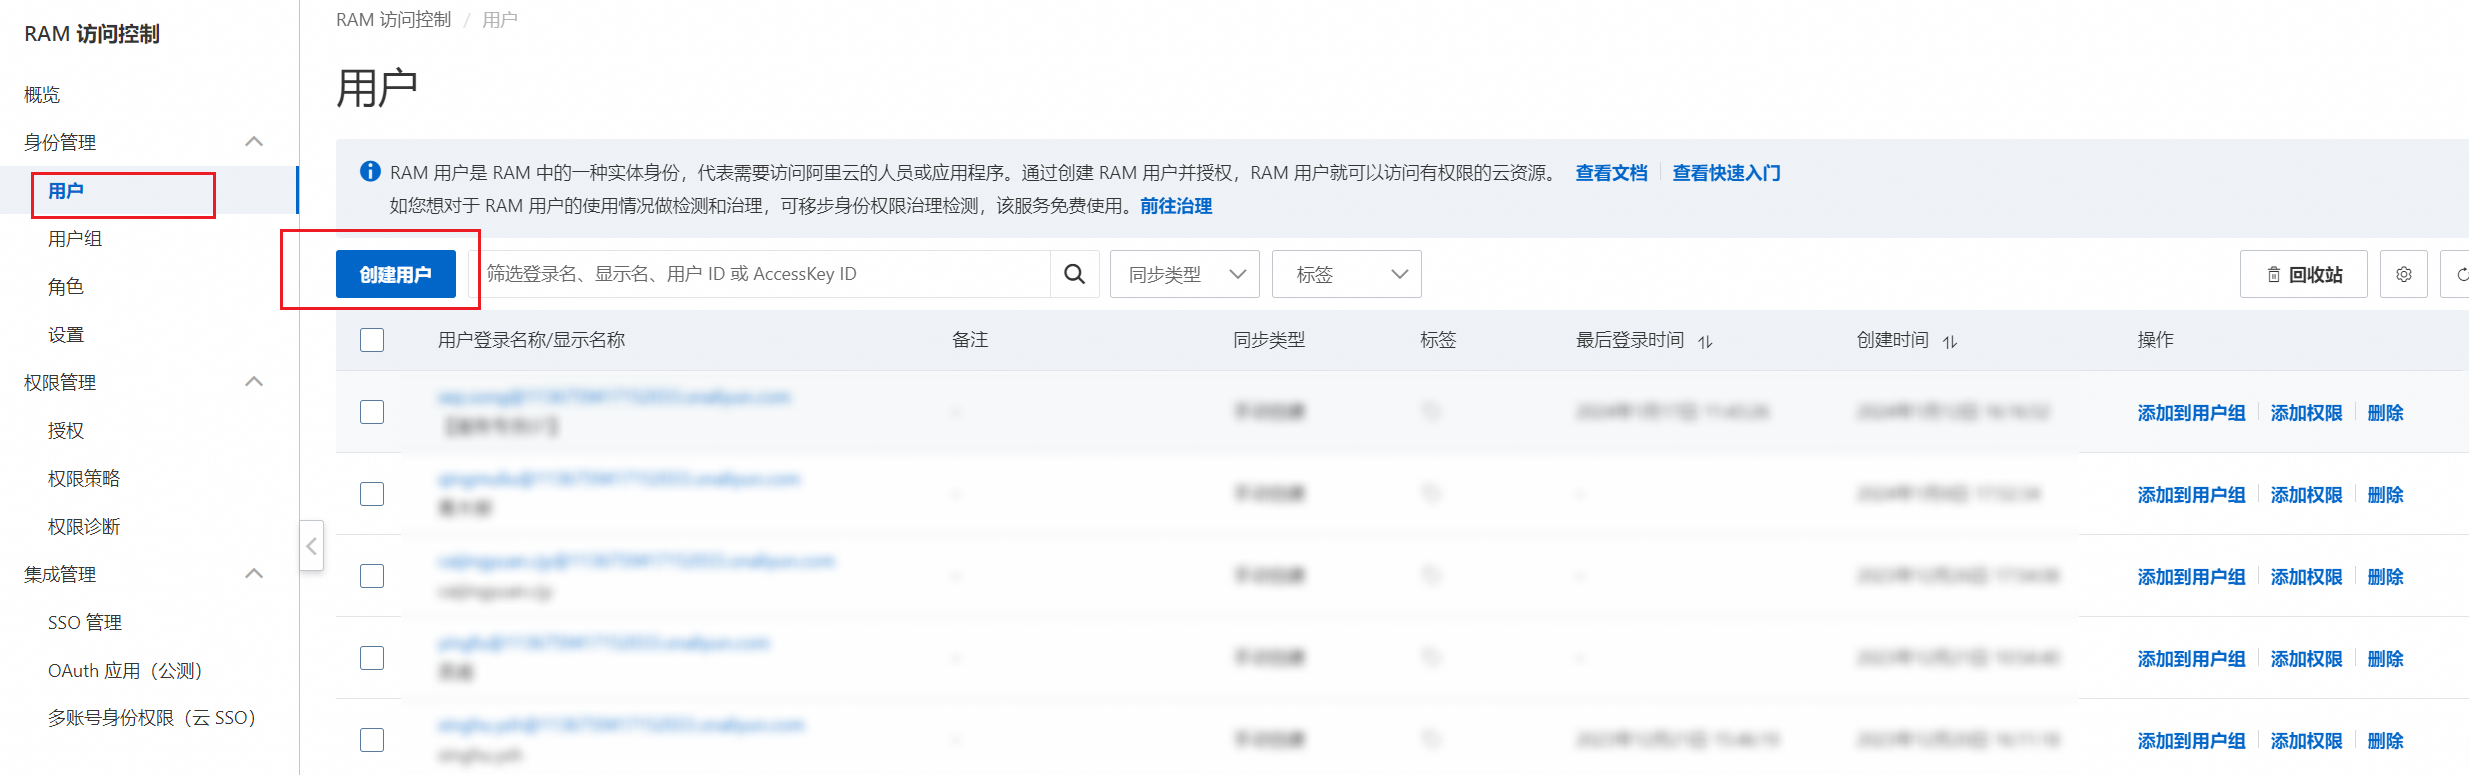Screen dimensions: 2469x775
Task: Collapse the 权限管理 section chevron
Action: (254, 382)
